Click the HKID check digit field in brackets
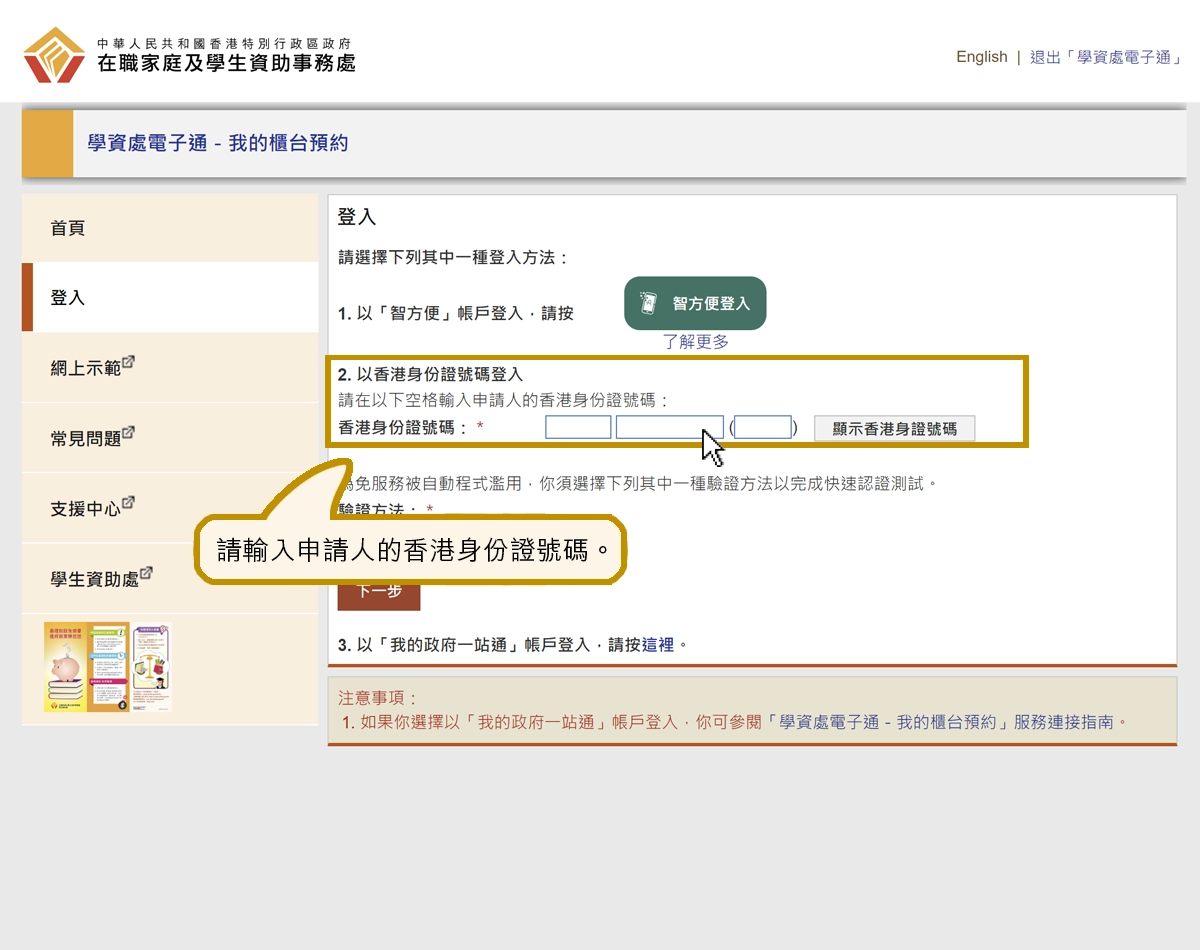Screen dimensions: 1200x950 [x=763, y=428]
